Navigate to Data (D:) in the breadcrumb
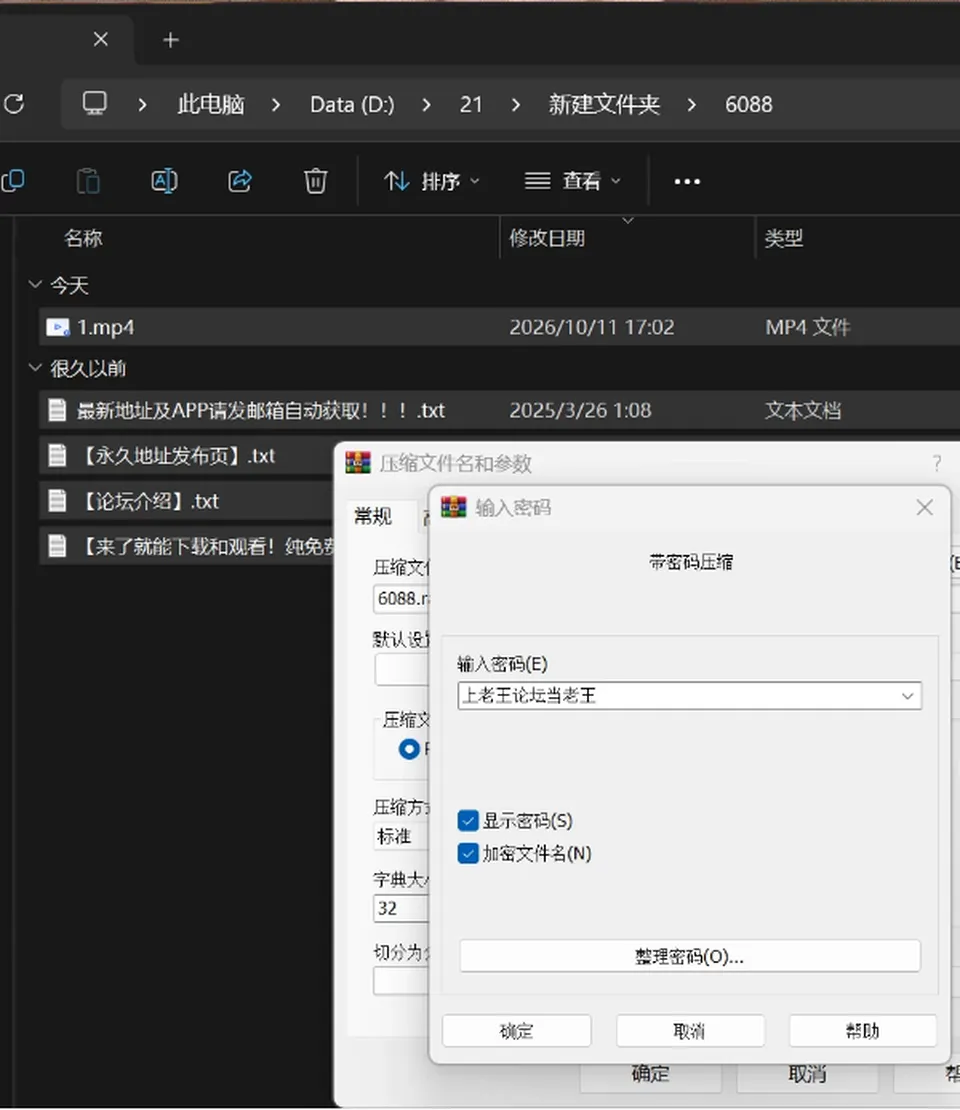Image resolution: width=960 pixels, height=1110 pixels. pos(353,105)
